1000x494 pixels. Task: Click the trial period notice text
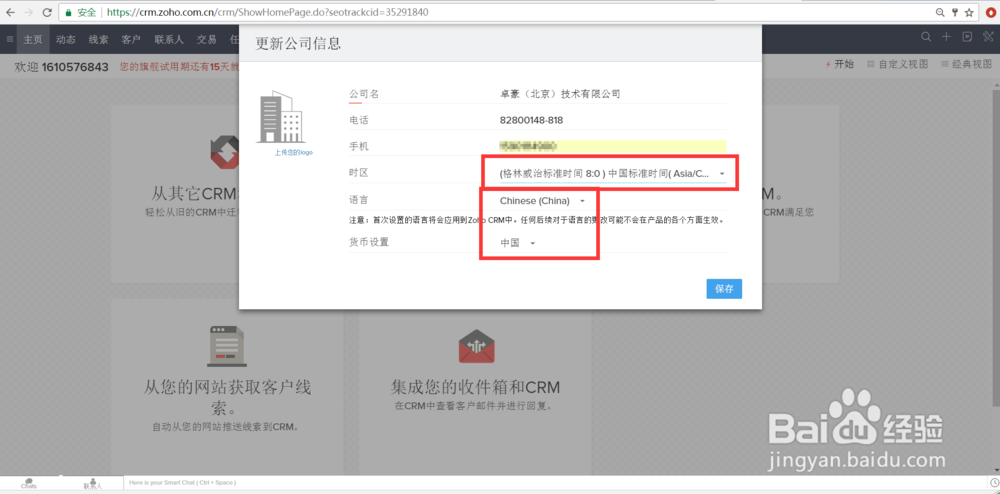(179, 67)
